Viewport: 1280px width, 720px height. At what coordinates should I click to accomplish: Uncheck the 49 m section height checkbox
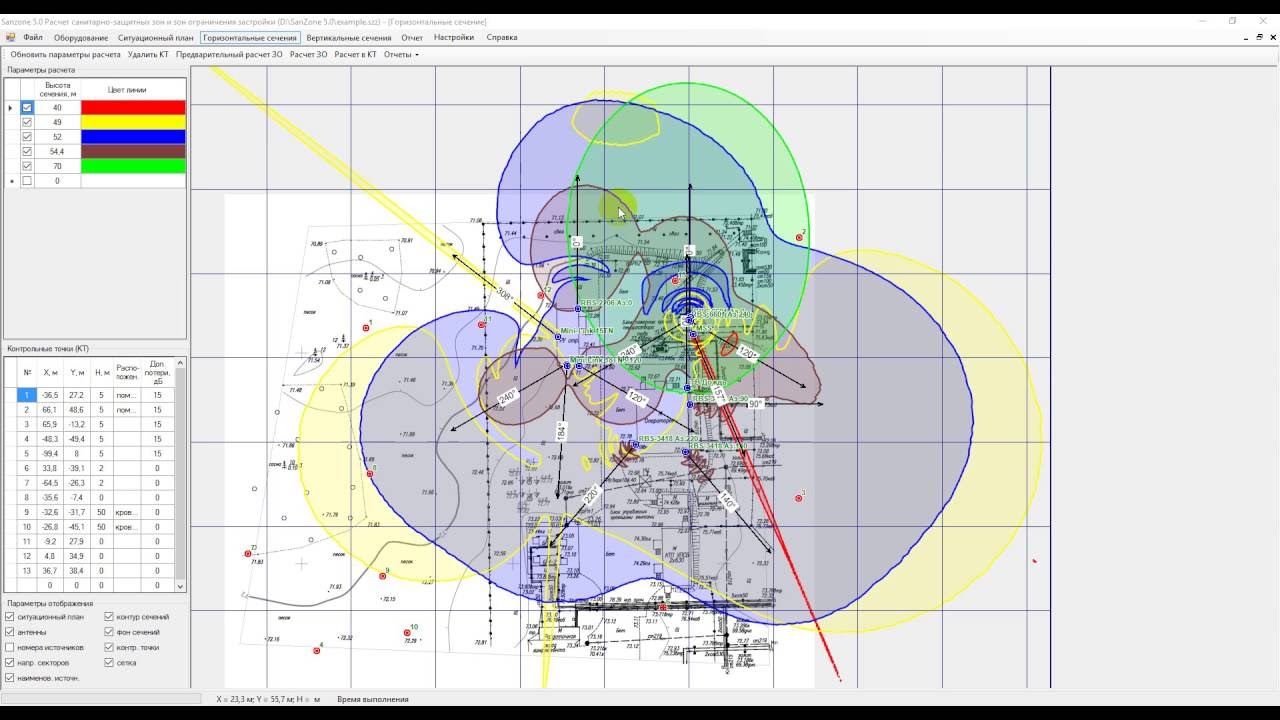27,122
